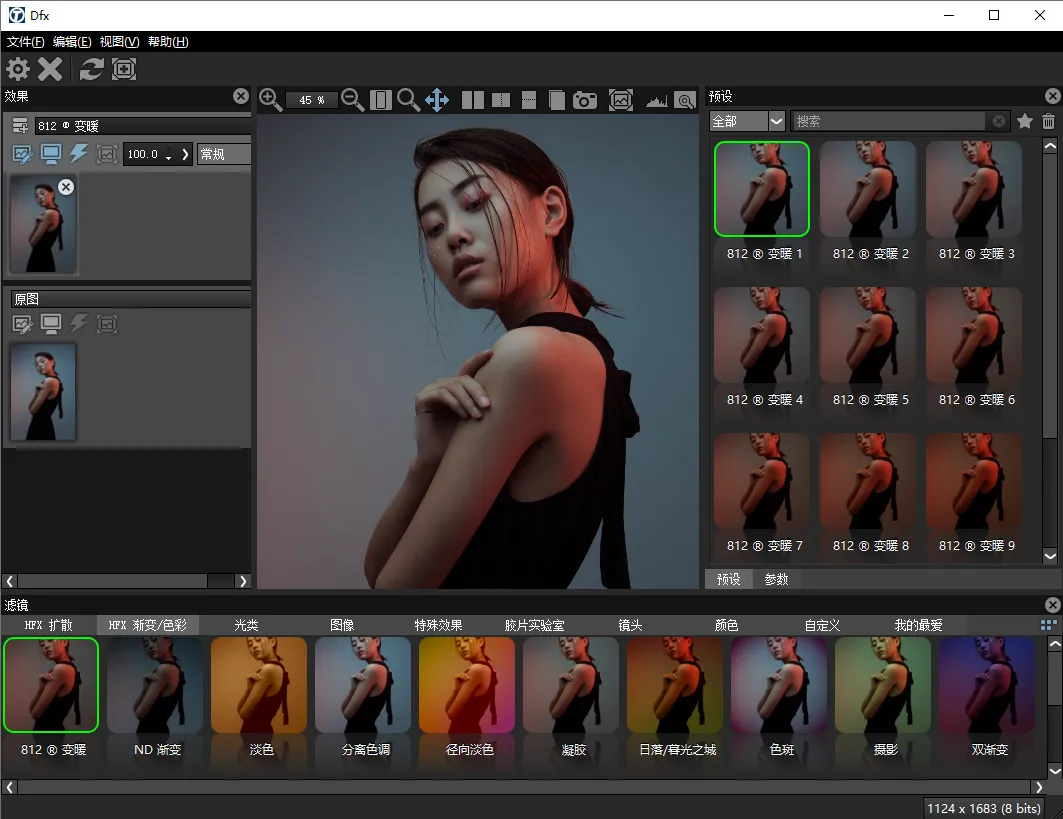The height and width of the screenshot is (819, 1063).
Task: Open the 常规 blend mode dropdown
Action: point(223,155)
